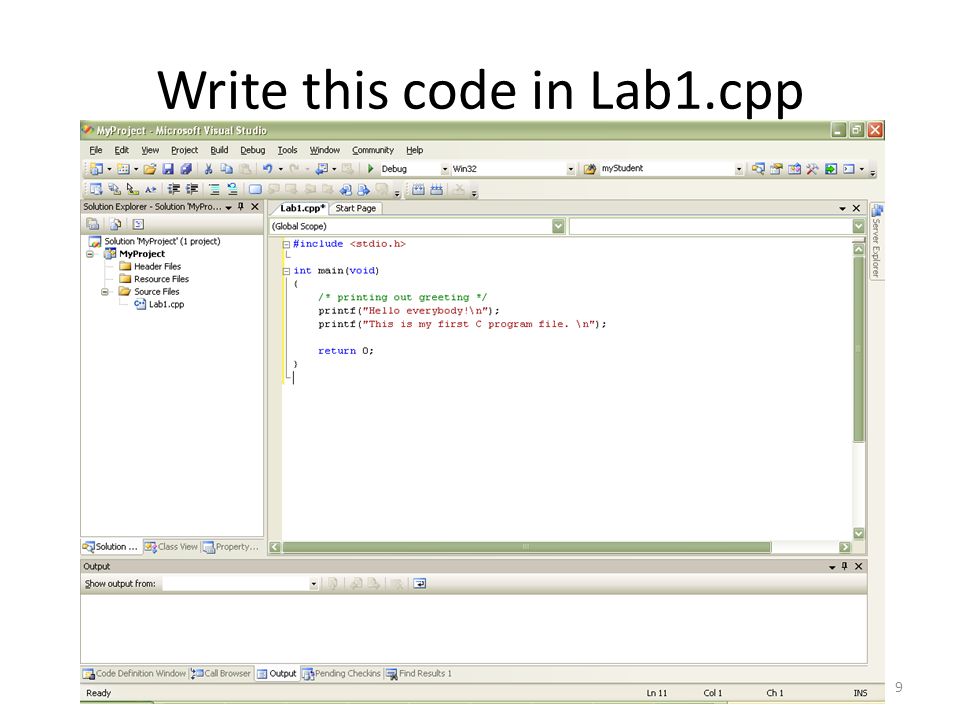This screenshot has height=720, width=960.
Task: Open the Solution Explorer toolbar icon
Action: [x=758, y=169]
